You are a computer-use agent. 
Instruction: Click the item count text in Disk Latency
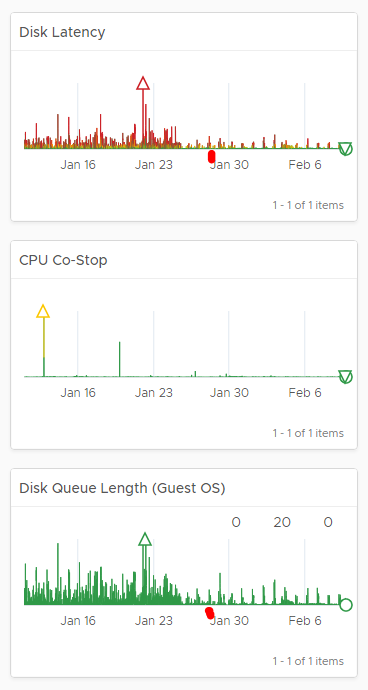308,205
